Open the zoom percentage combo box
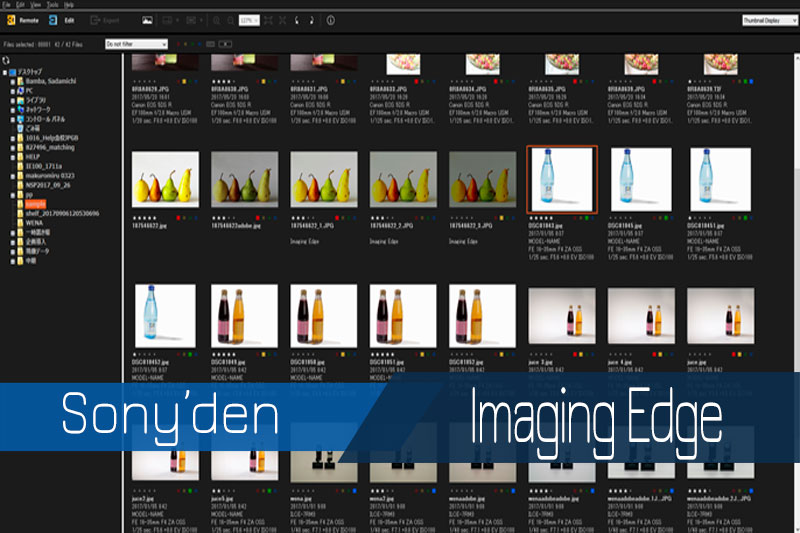Screen dimensions: 800x533 tap(249, 20)
